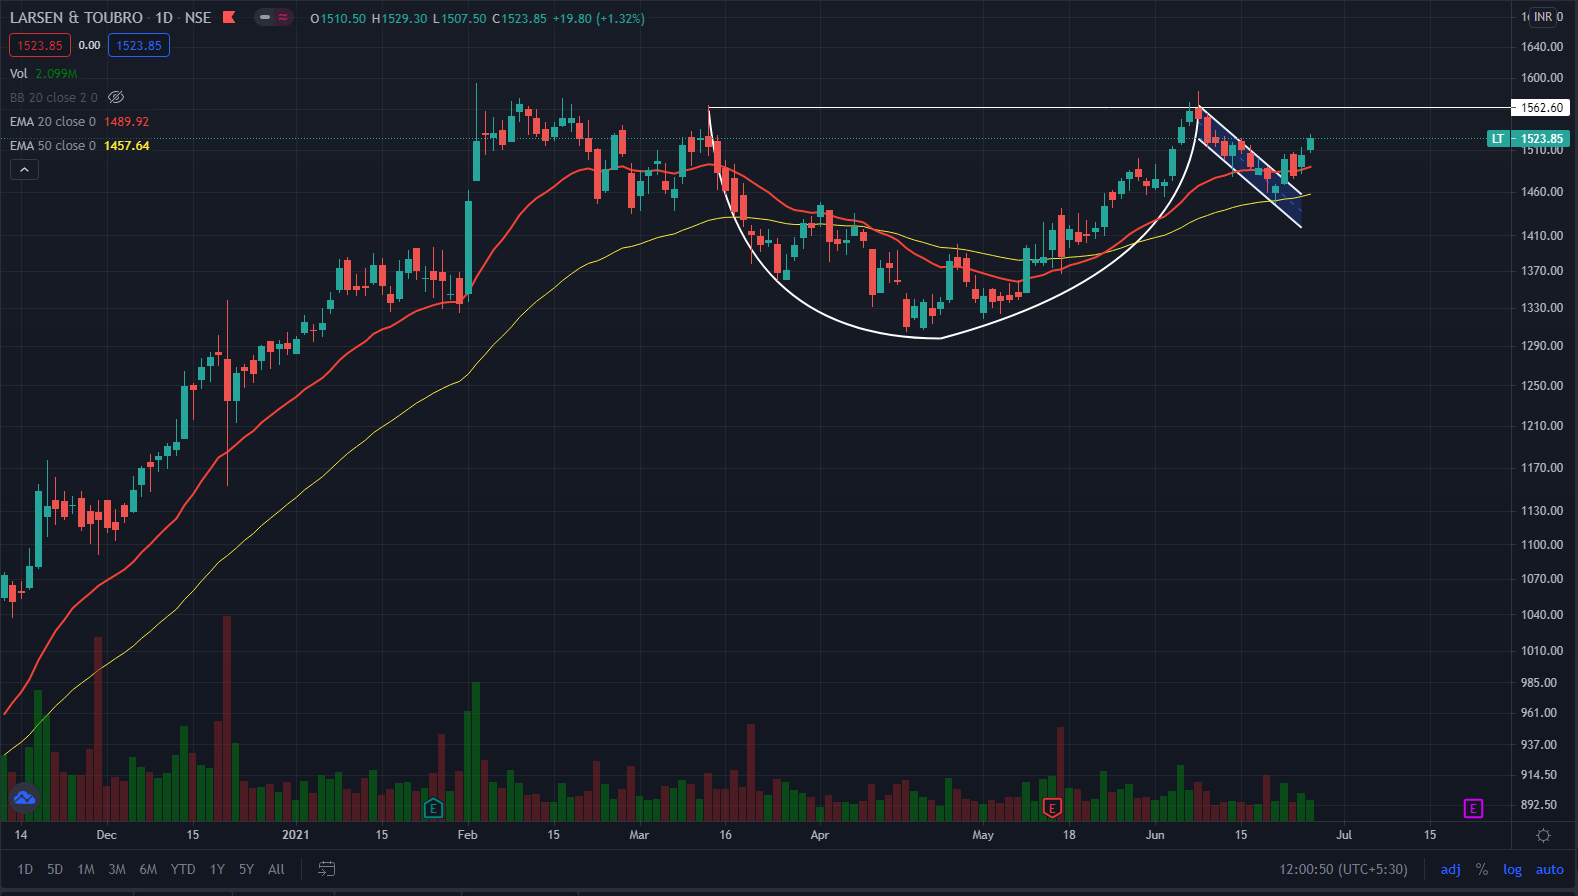
Task: Click the pink wavy indicator icon in header
Action: point(283,17)
